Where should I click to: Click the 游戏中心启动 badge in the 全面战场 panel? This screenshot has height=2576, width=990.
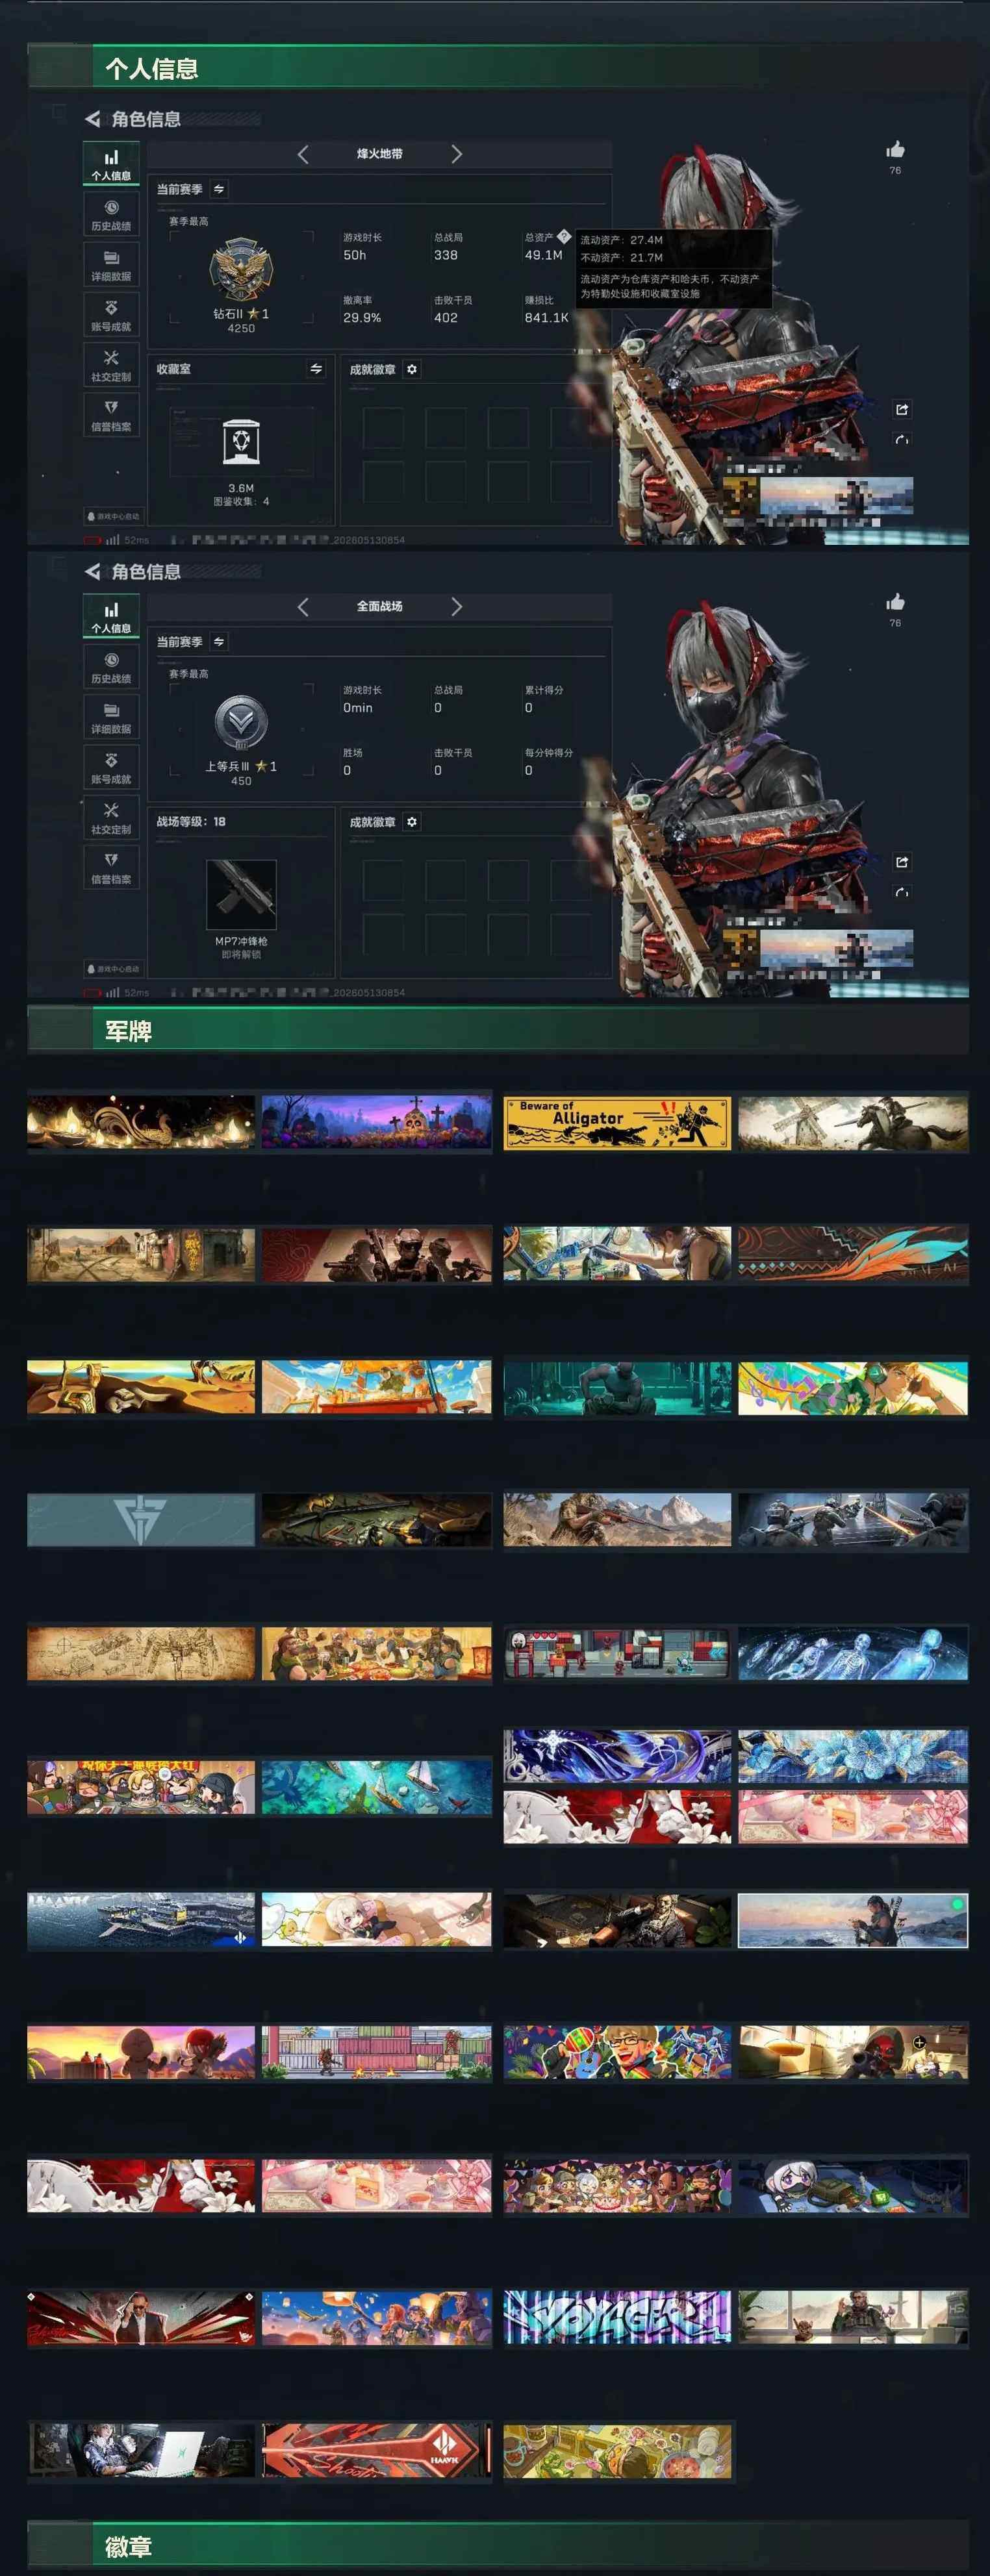(113, 969)
